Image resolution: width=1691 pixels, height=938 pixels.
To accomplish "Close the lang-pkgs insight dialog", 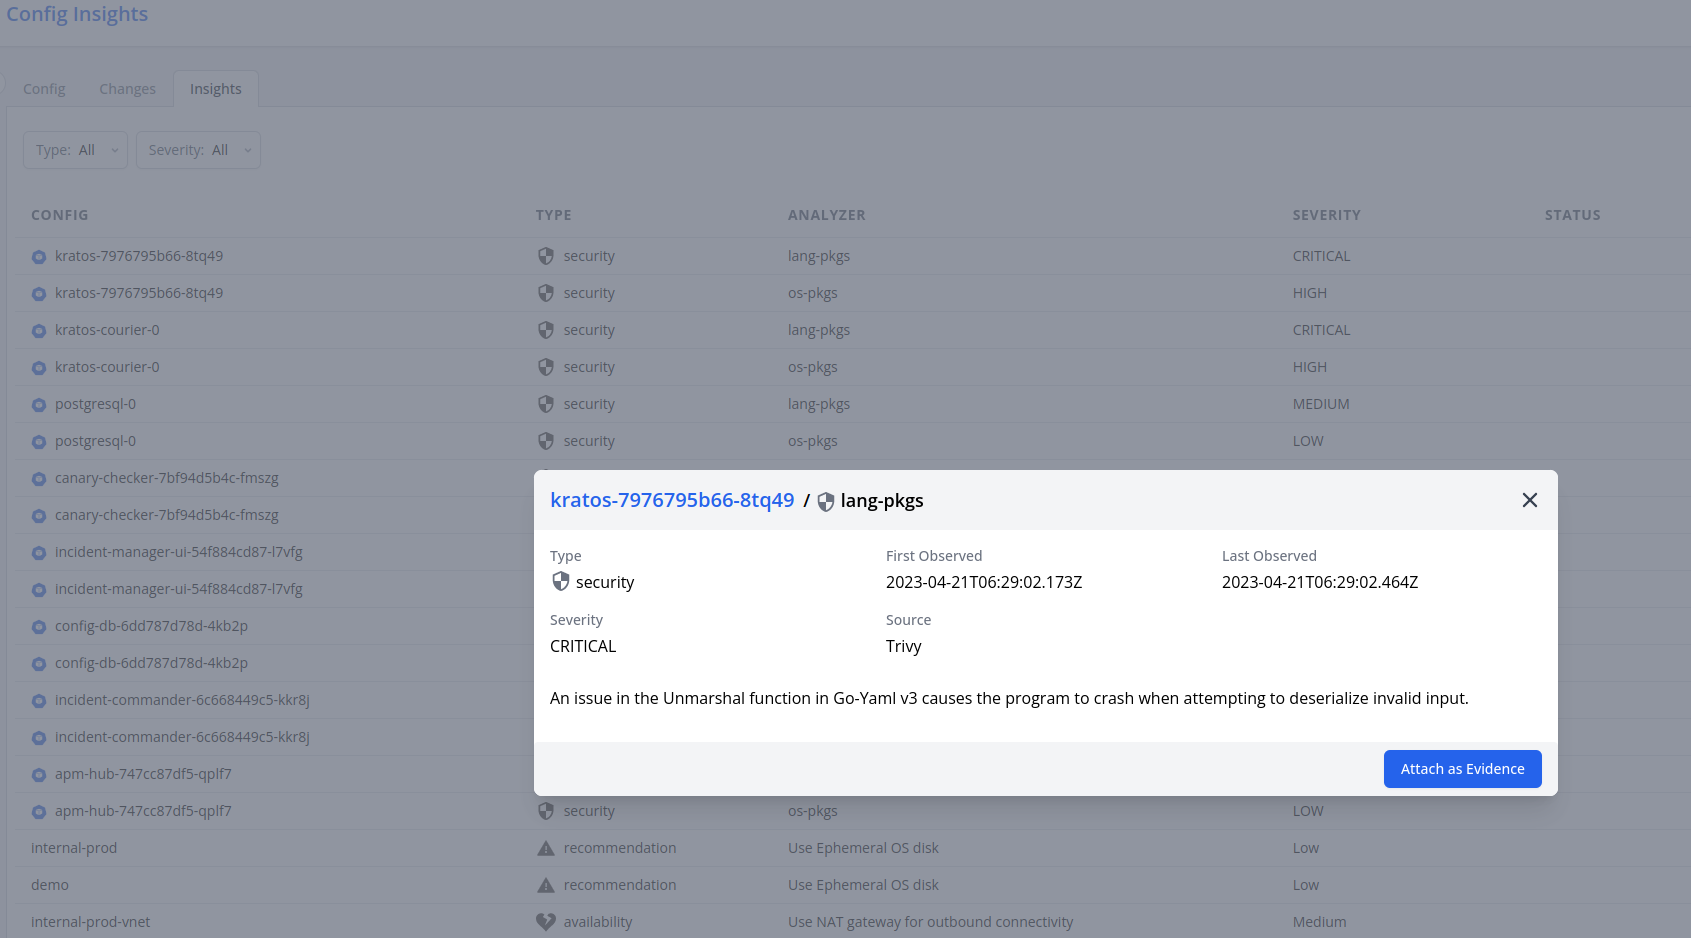I will [x=1529, y=500].
